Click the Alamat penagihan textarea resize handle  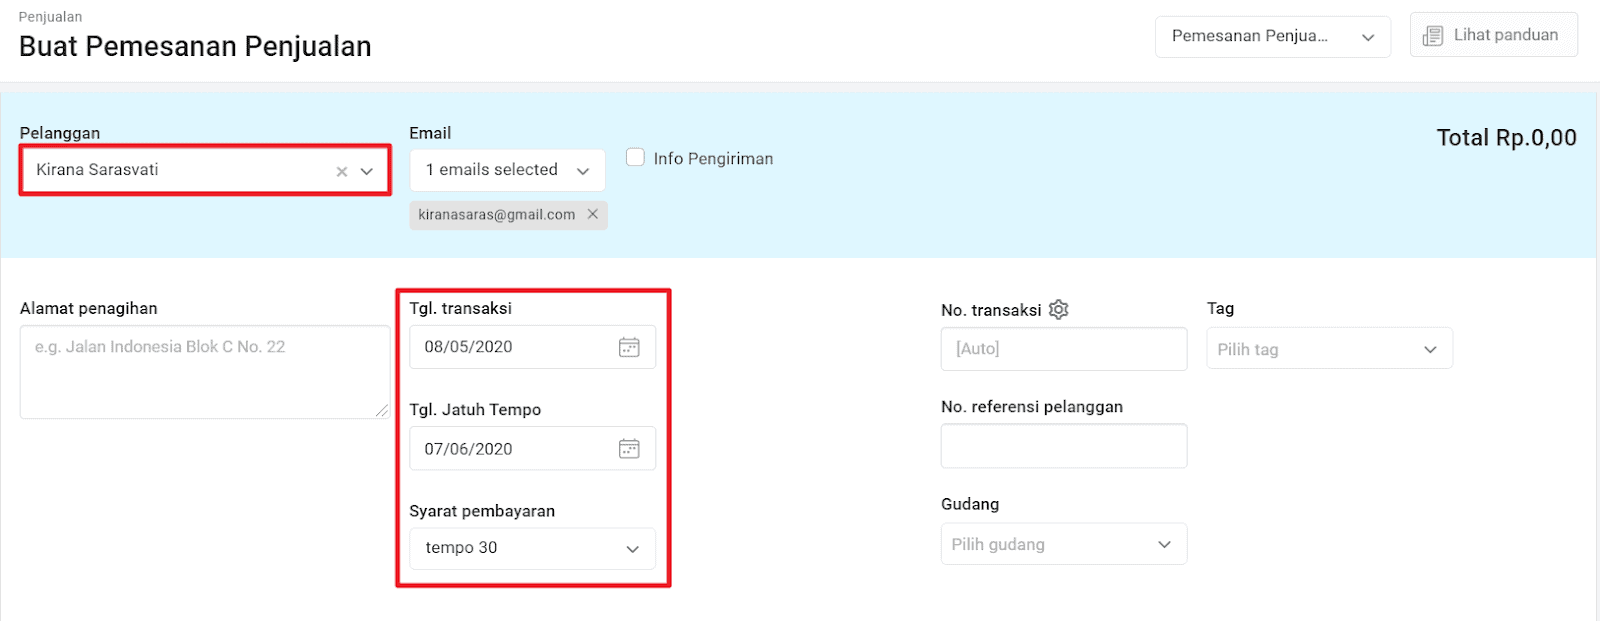[x=382, y=410]
